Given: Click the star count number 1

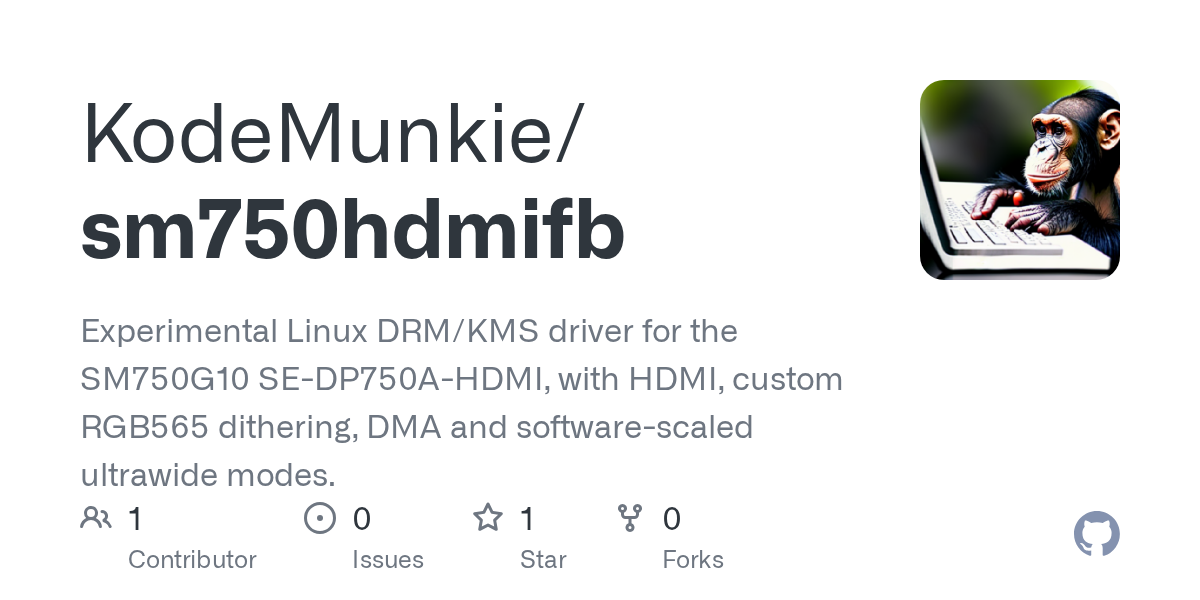Looking at the screenshot, I should [x=527, y=519].
